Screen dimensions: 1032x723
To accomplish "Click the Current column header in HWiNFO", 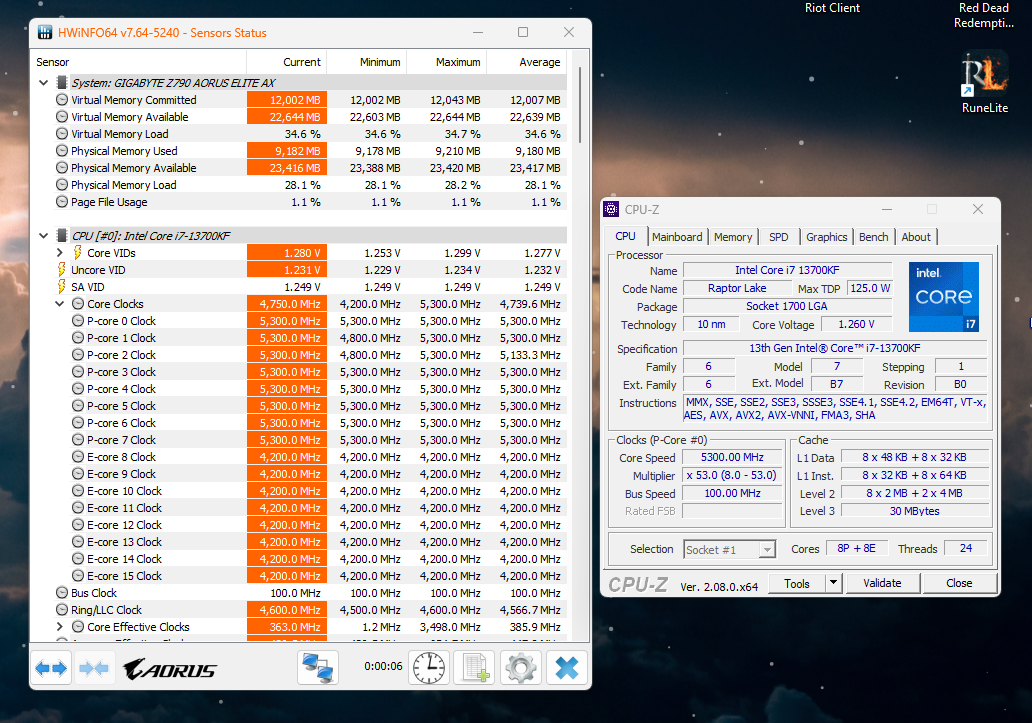I will [286, 62].
